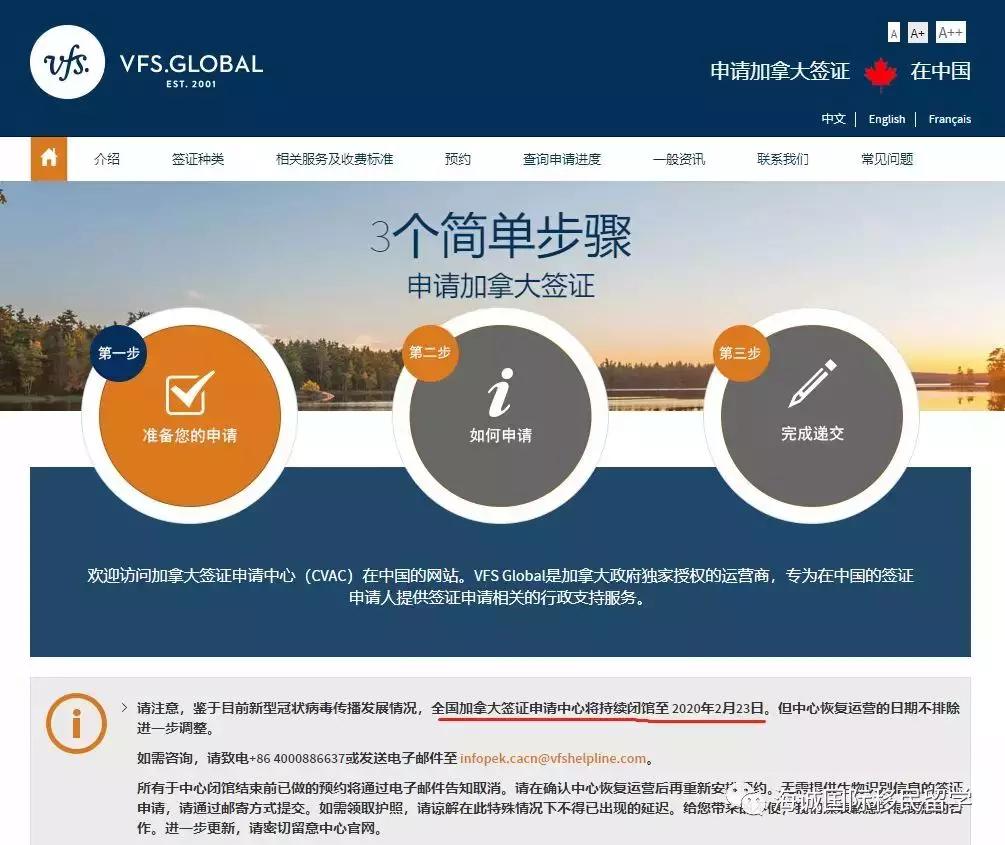Click the orange notice info icon

pyautogui.click(x=76, y=723)
